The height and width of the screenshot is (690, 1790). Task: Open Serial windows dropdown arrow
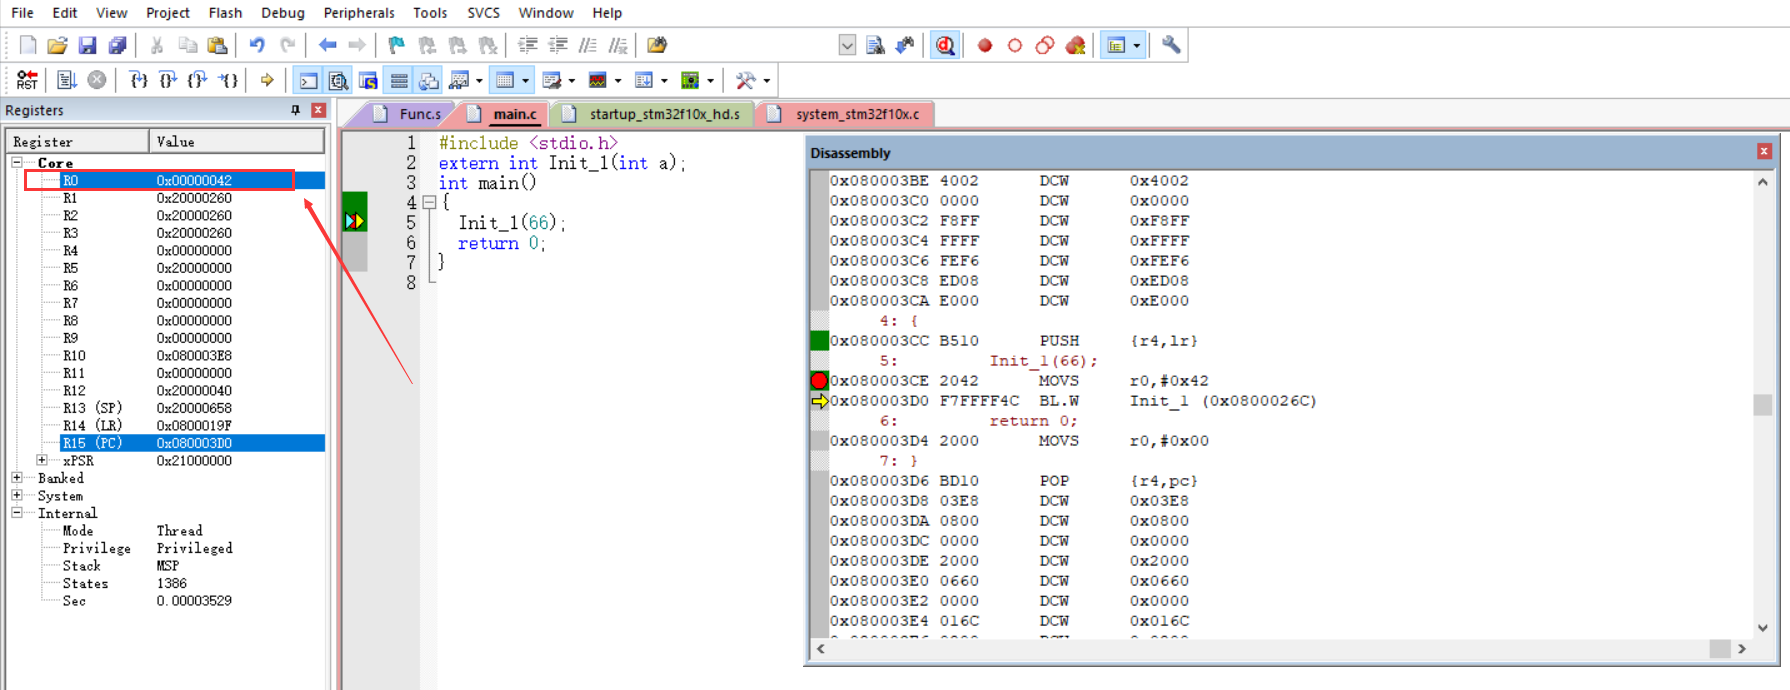tap(572, 81)
